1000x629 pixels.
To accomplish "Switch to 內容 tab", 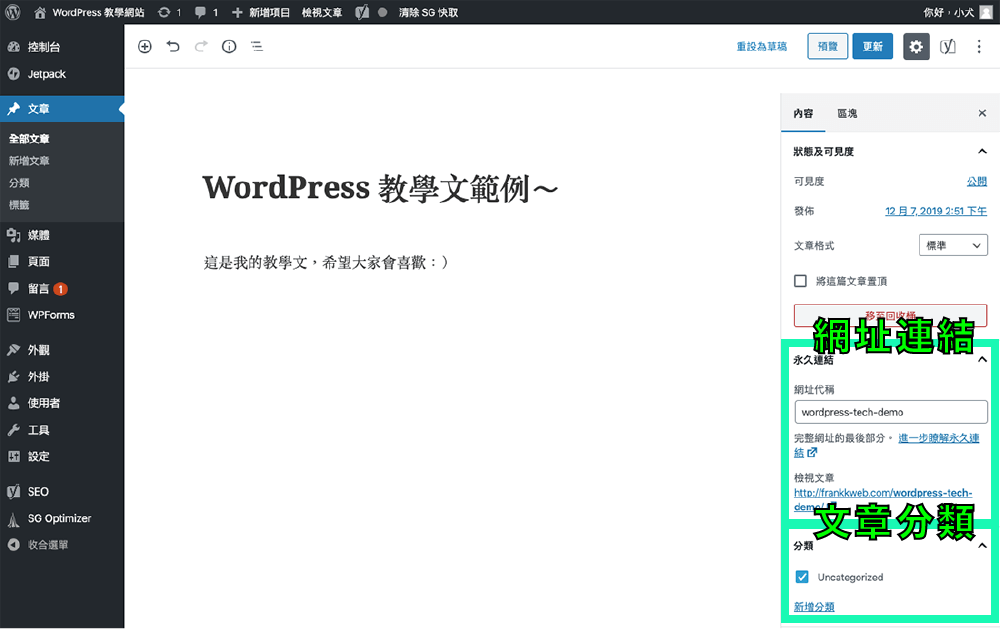I will 803,113.
